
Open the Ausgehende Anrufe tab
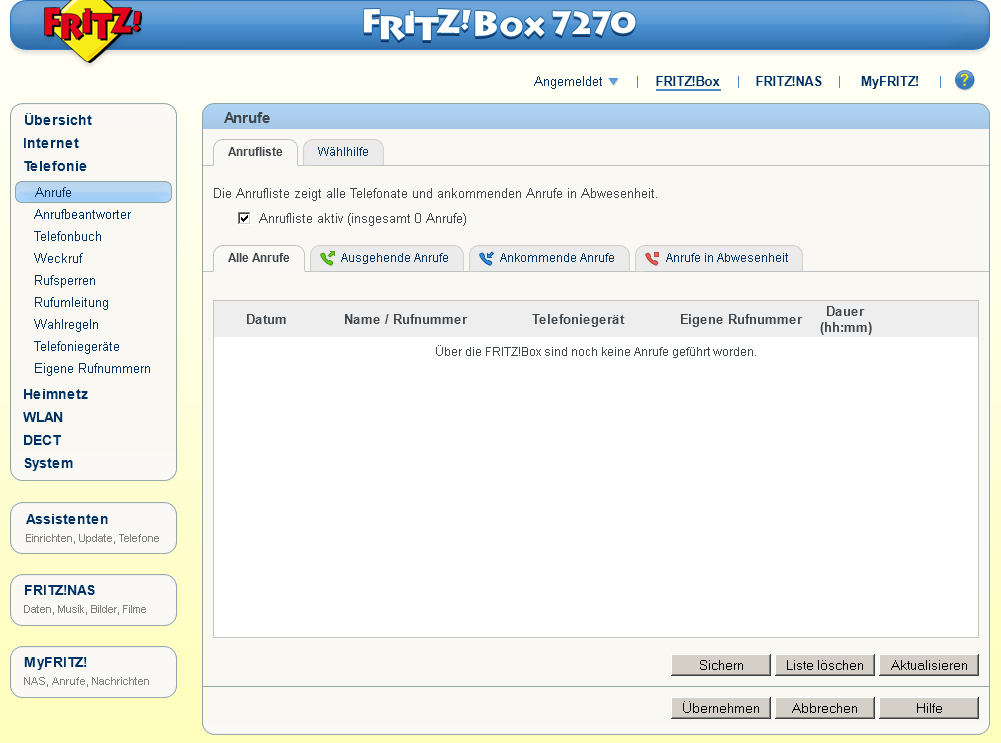(x=387, y=258)
